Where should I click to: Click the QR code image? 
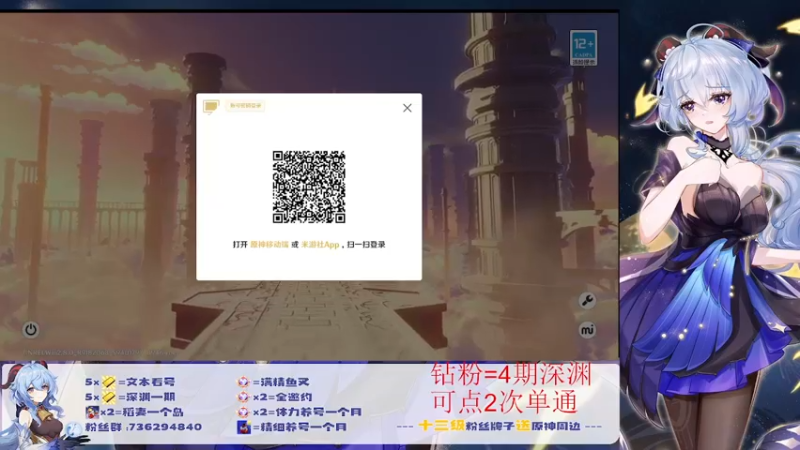(x=309, y=187)
